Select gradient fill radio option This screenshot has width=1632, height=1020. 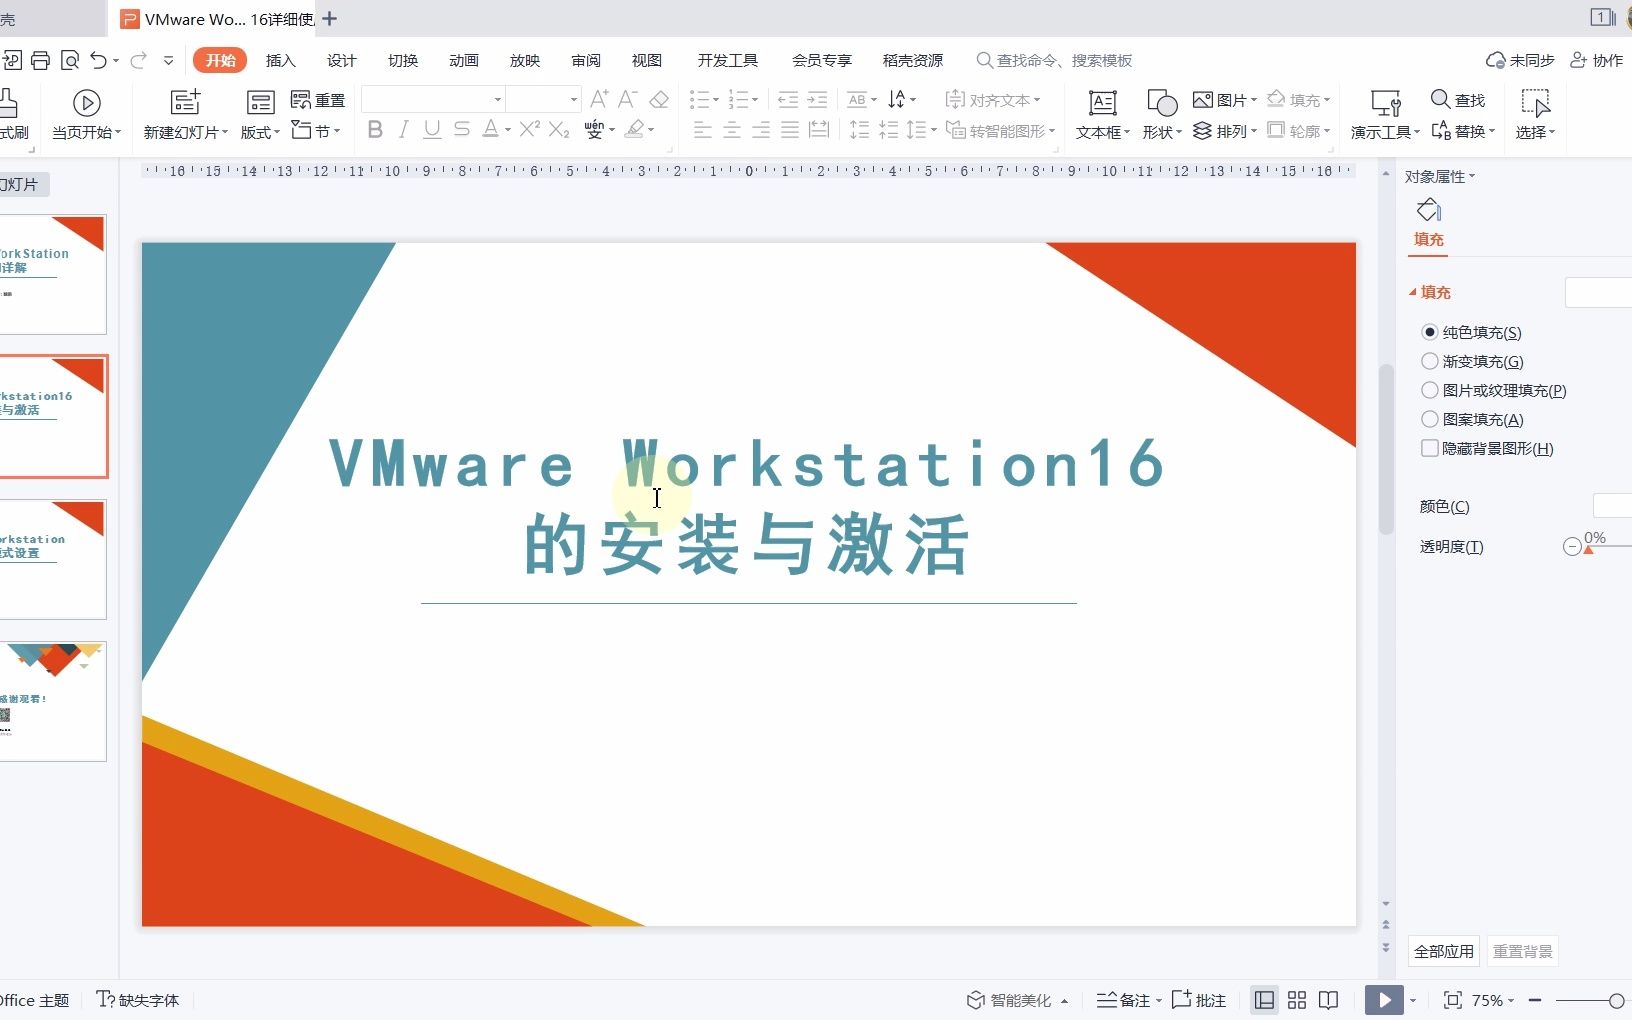[1430, 361]
